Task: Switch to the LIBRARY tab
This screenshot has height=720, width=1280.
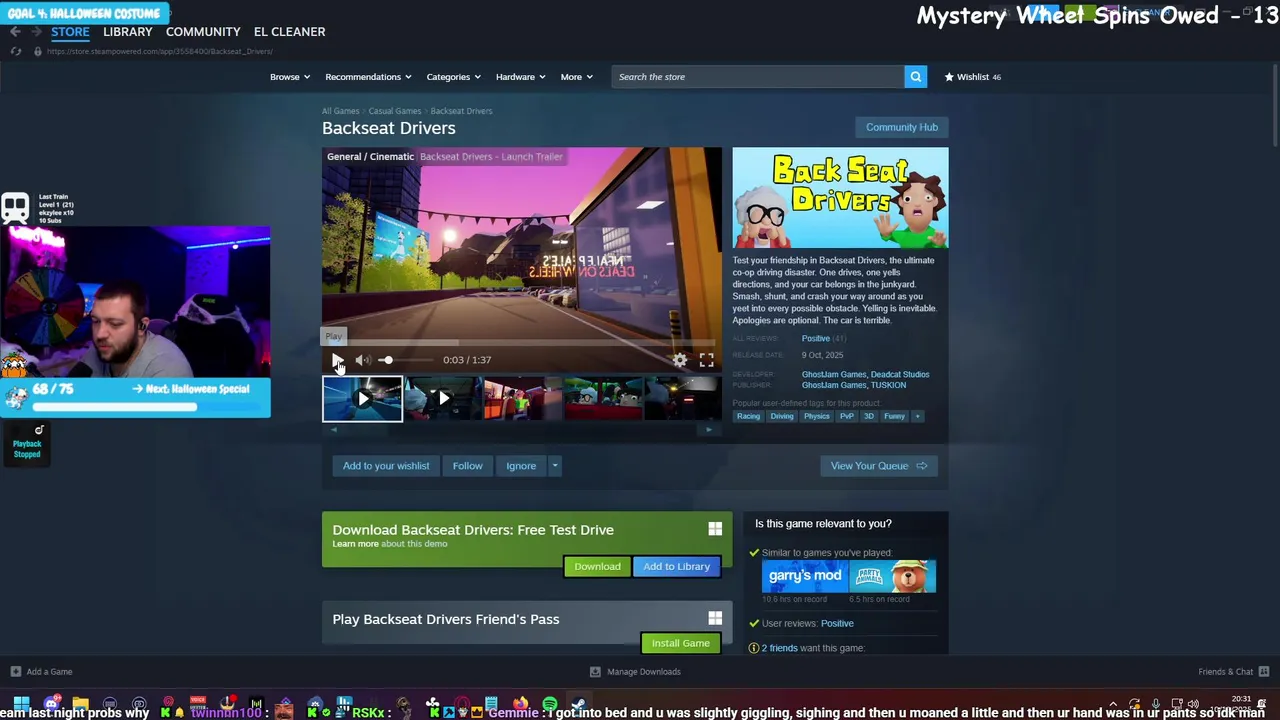Action: [128, 32]
